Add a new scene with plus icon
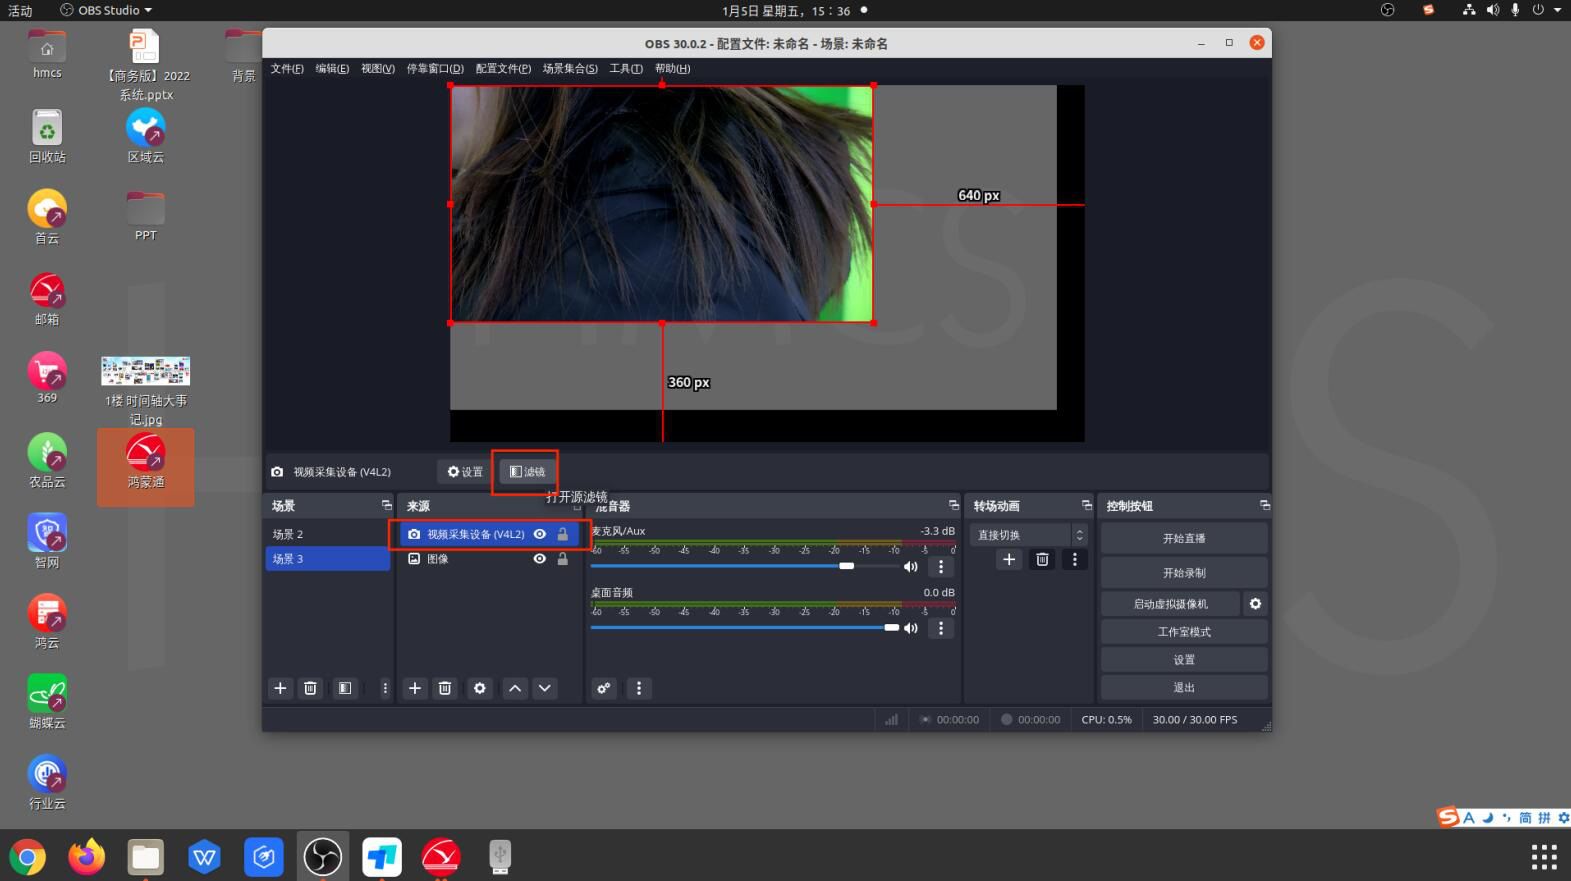Screen dimensions: 1571x881 click(x=280, y=688)
